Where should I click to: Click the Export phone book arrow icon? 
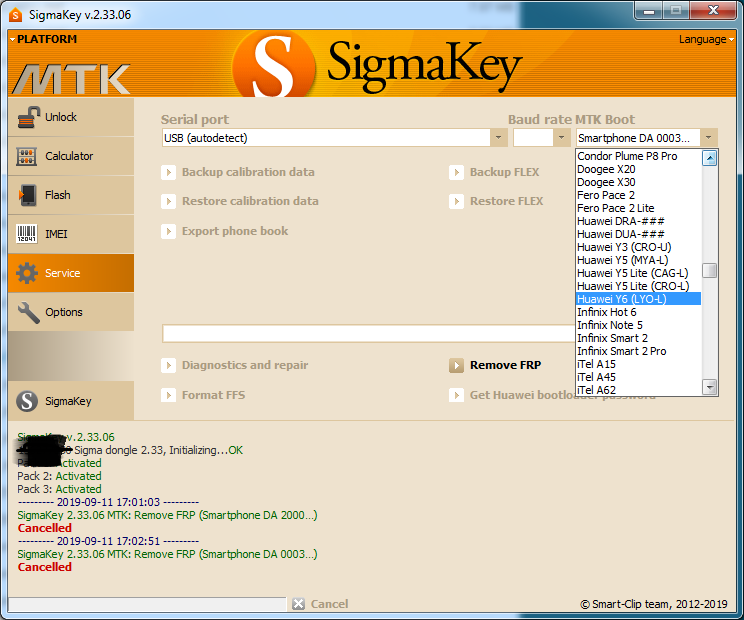[168, 231]
